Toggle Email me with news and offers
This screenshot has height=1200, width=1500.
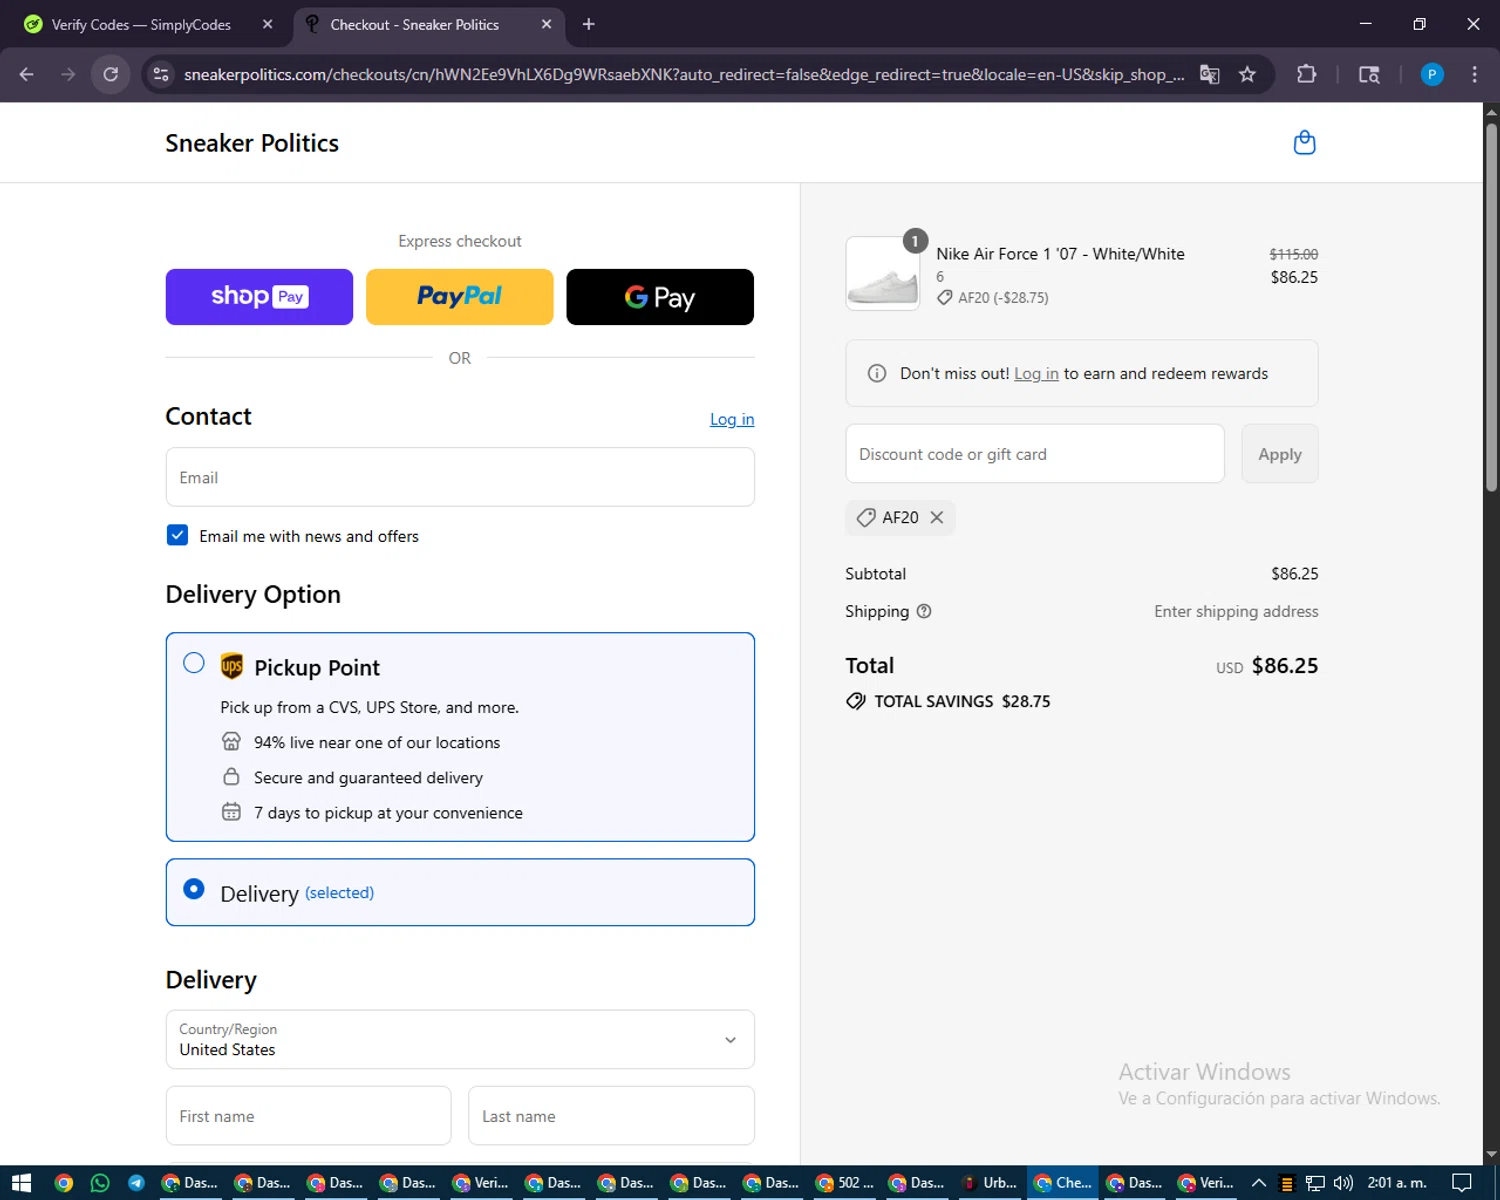(x=177, y=535)
